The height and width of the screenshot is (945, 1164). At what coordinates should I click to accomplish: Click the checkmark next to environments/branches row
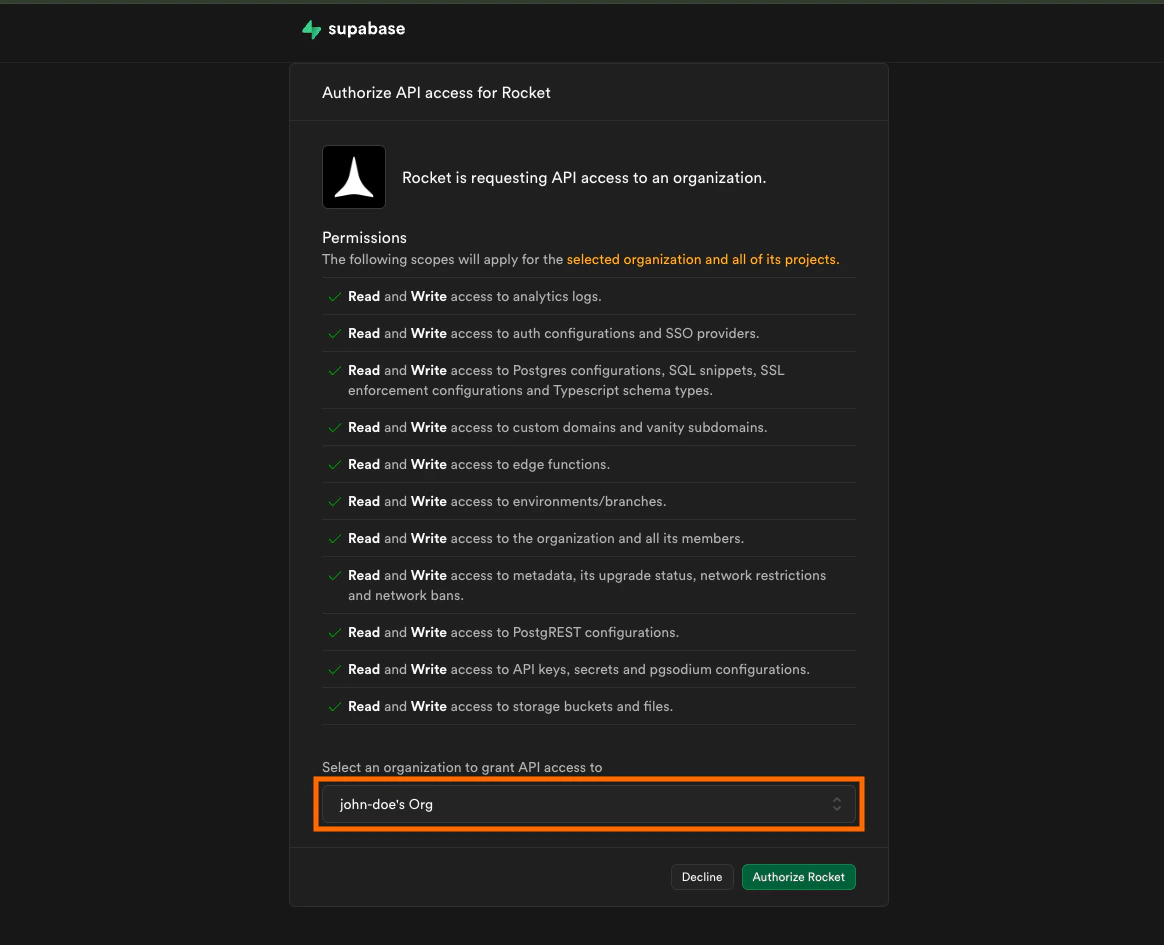(x=335, y=501)
